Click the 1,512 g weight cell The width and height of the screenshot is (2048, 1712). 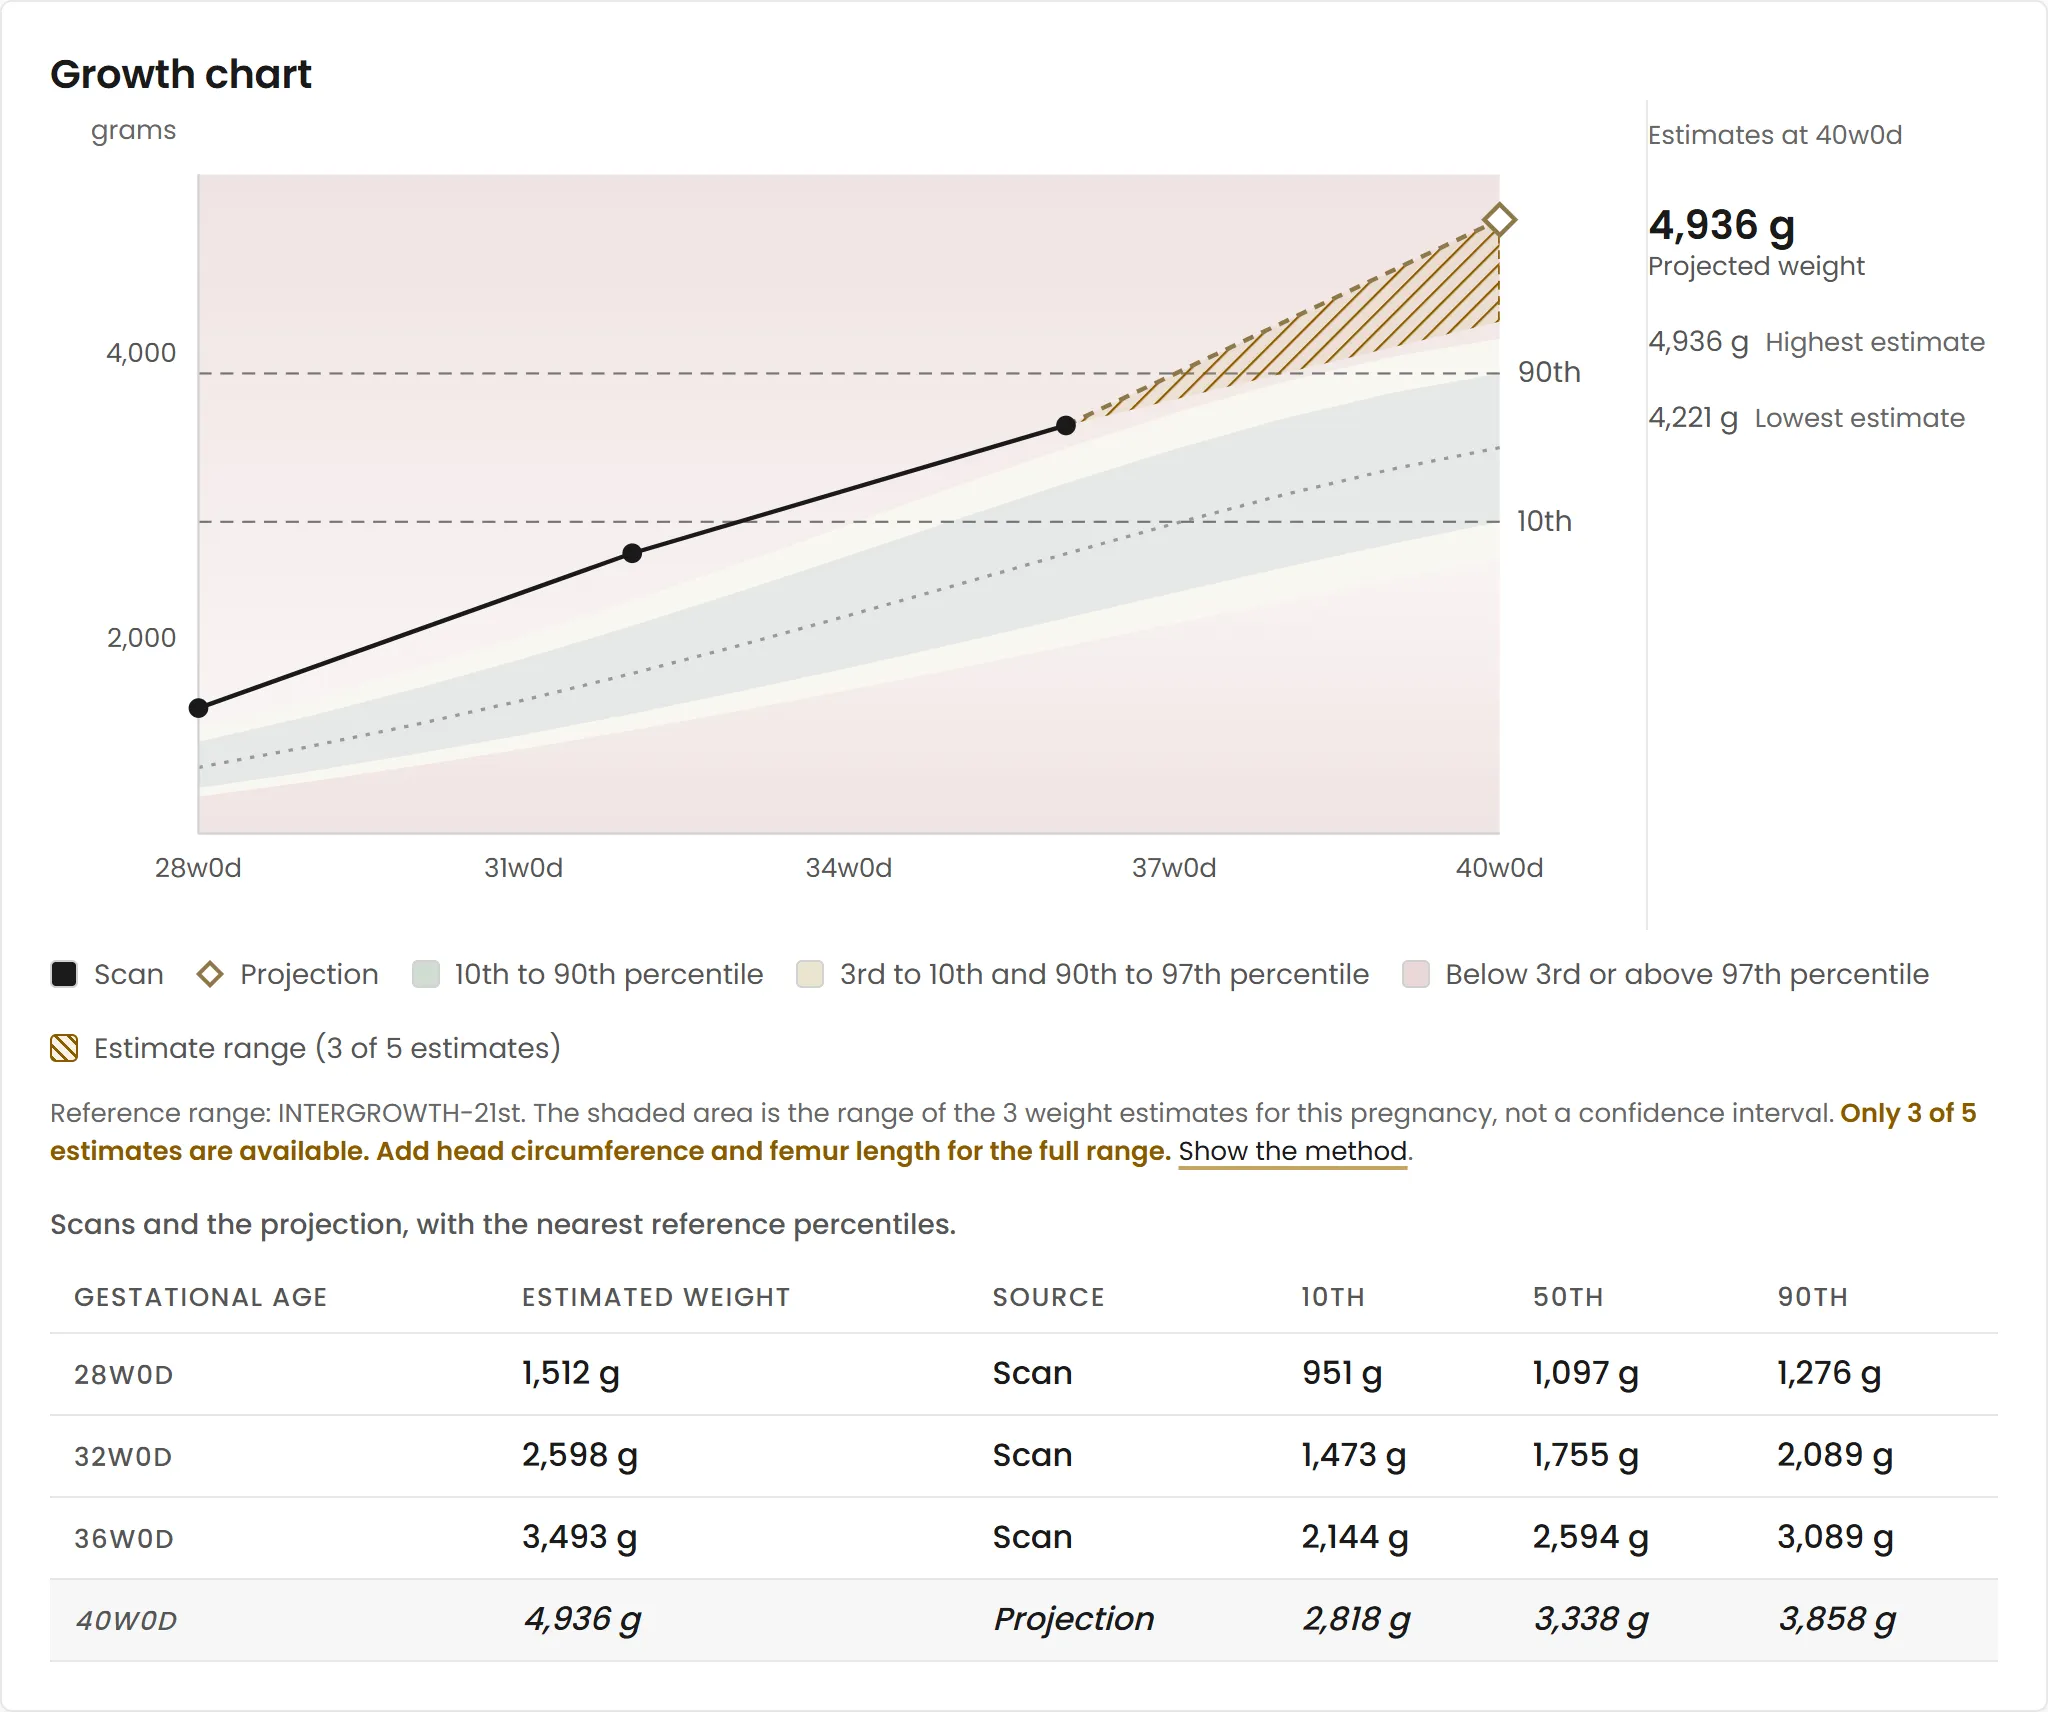click(x=571, y=1373)
